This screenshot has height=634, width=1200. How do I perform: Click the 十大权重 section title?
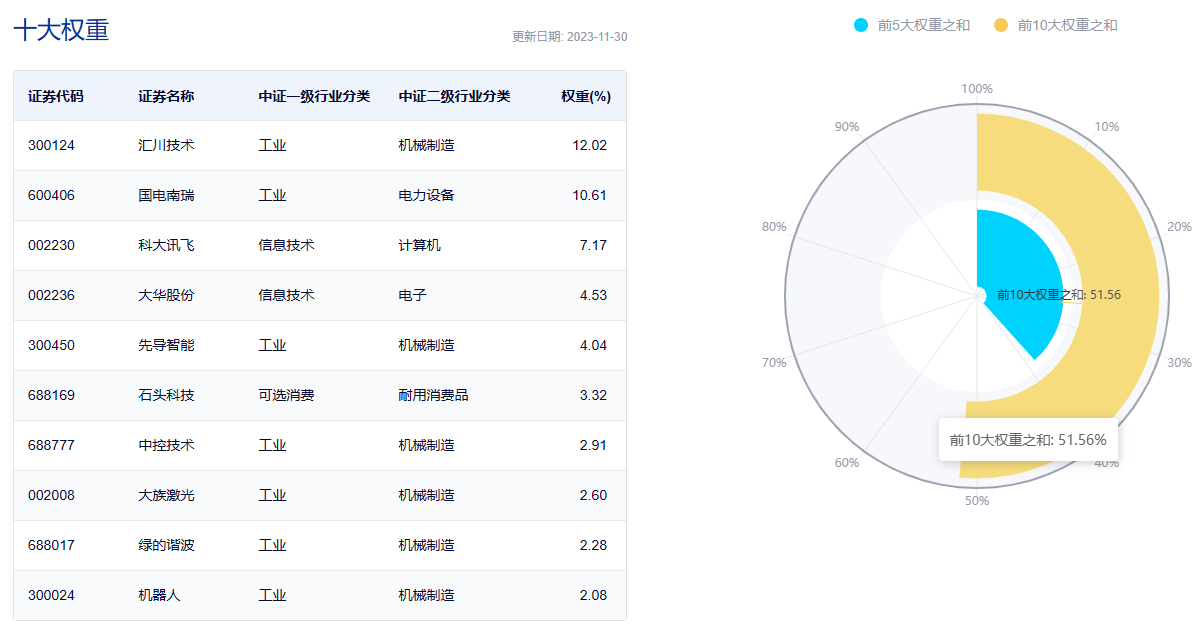coord(61,29)
